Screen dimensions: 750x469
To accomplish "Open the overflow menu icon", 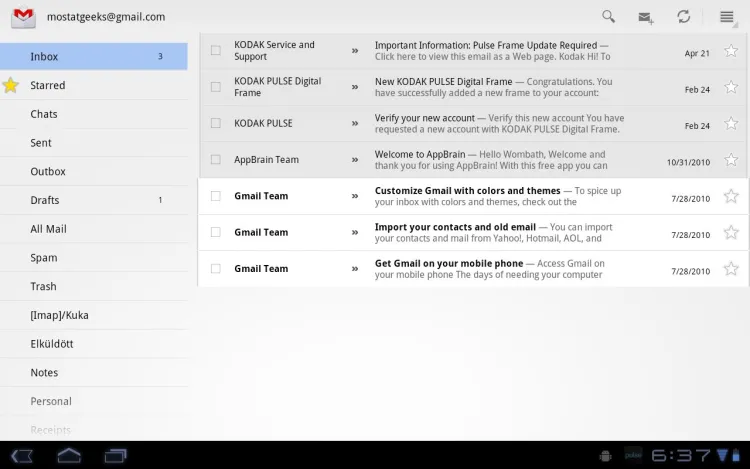I will 727,17.
